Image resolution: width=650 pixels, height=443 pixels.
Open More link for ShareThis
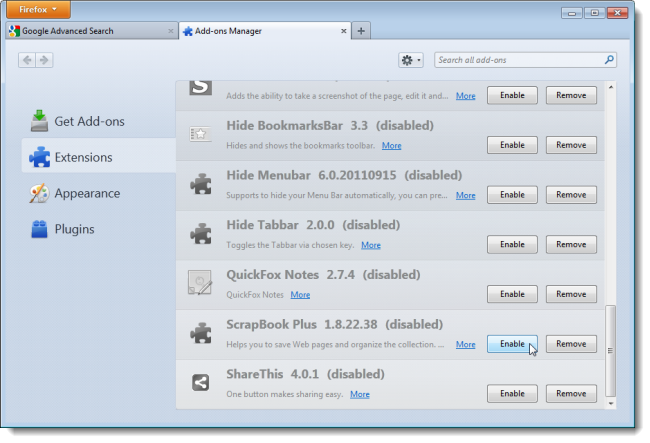359,395
